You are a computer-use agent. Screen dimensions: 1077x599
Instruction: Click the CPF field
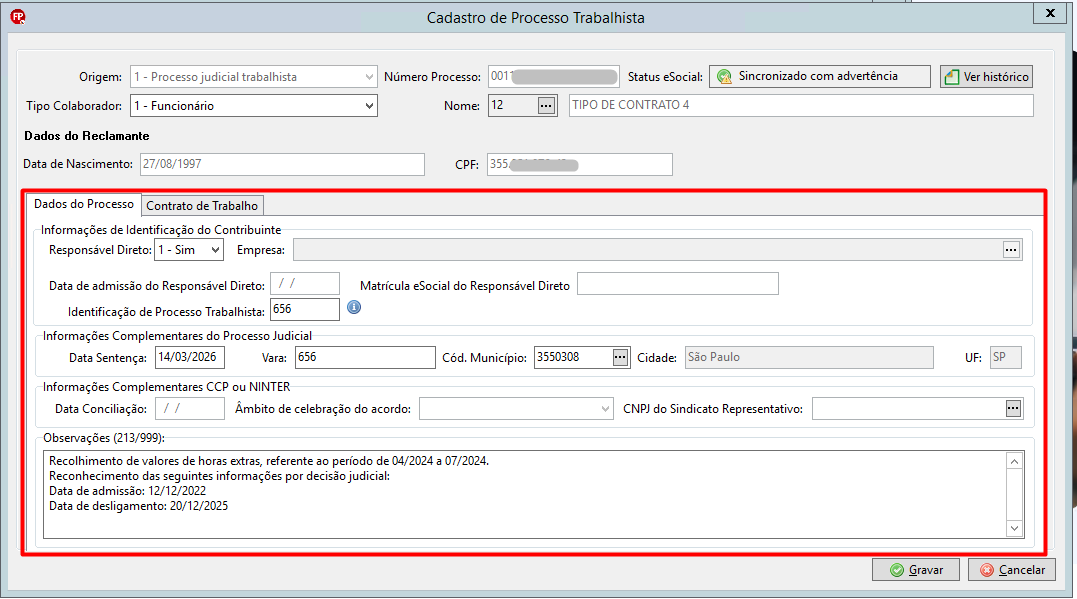[x=580, y=165]
